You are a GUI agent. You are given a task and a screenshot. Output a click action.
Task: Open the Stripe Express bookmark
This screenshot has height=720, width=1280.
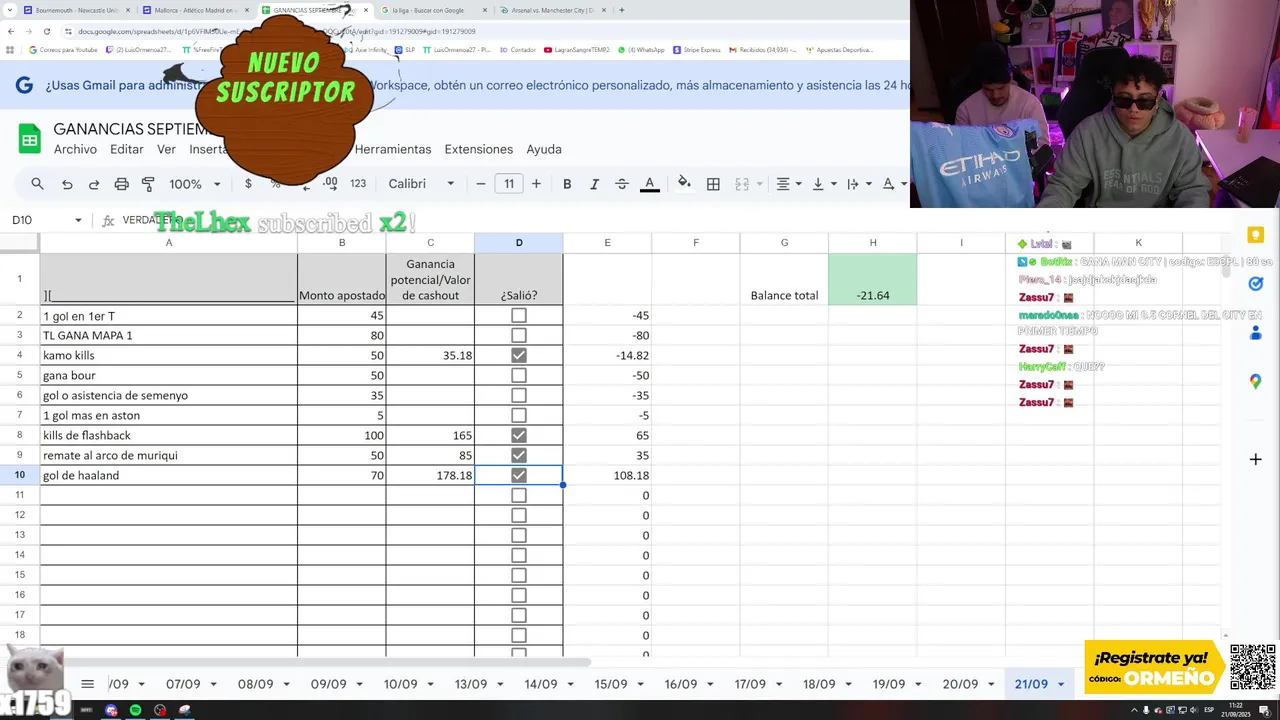(x=696, y=49)
